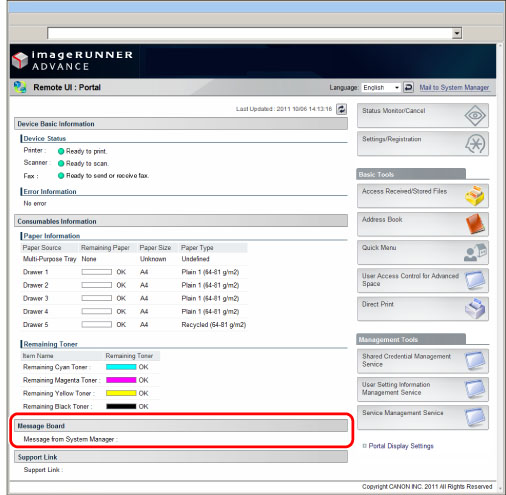Open User Access Control for Advanced Space
Screen dimensions: 506x495
tap(423, 281)
